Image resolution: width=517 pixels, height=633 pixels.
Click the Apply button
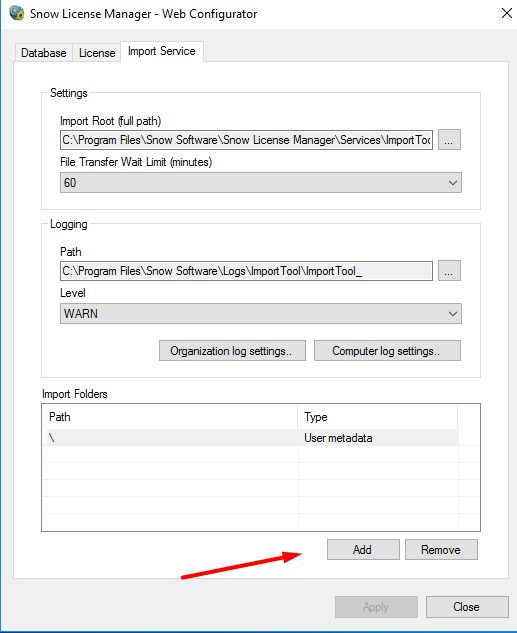(376, 607)
